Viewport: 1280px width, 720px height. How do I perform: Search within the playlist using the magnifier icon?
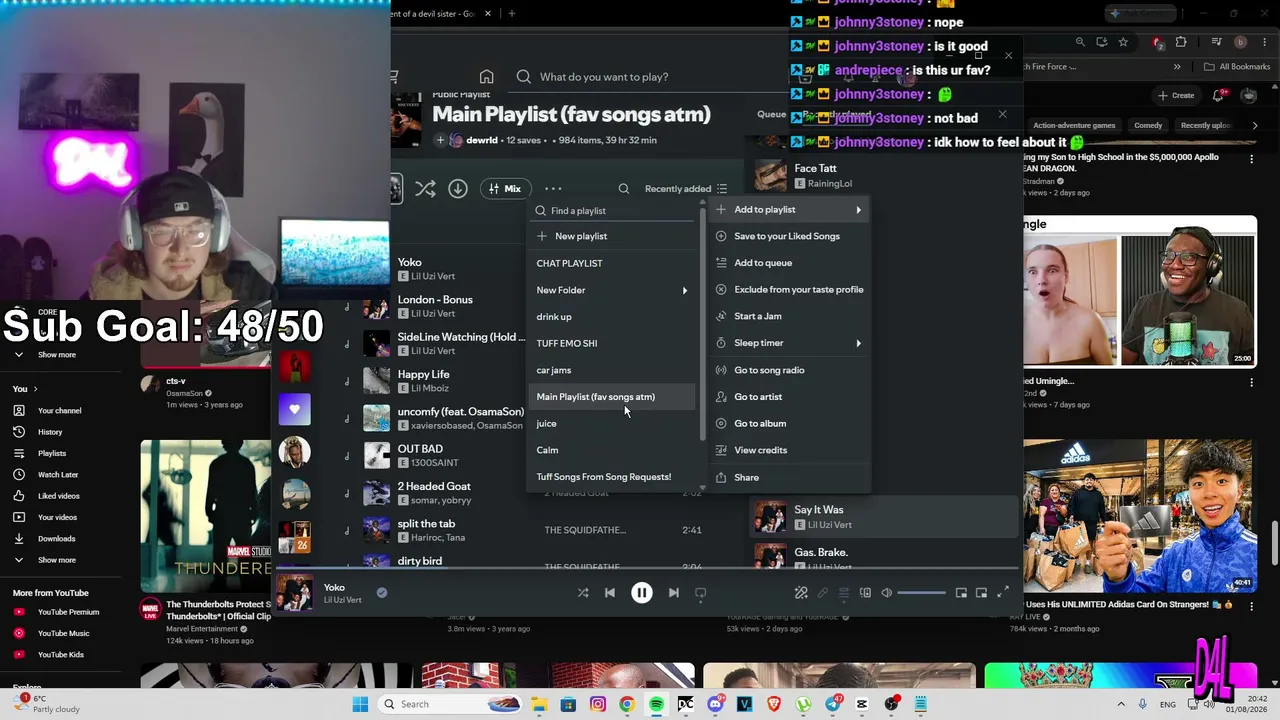624,189
